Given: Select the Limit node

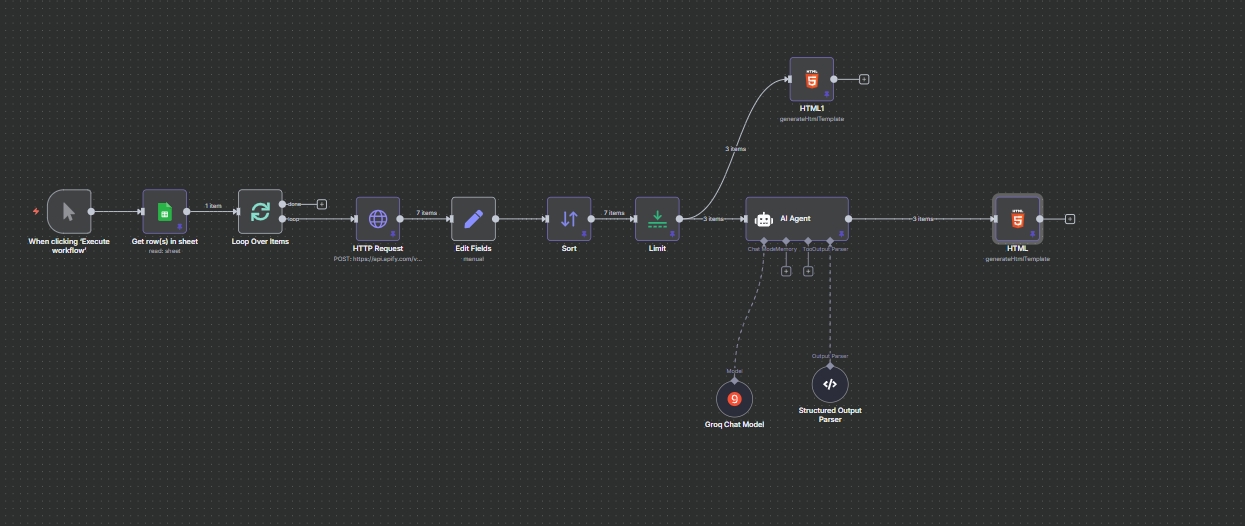Looking at the screenshot, I should [x=657, y=218].
